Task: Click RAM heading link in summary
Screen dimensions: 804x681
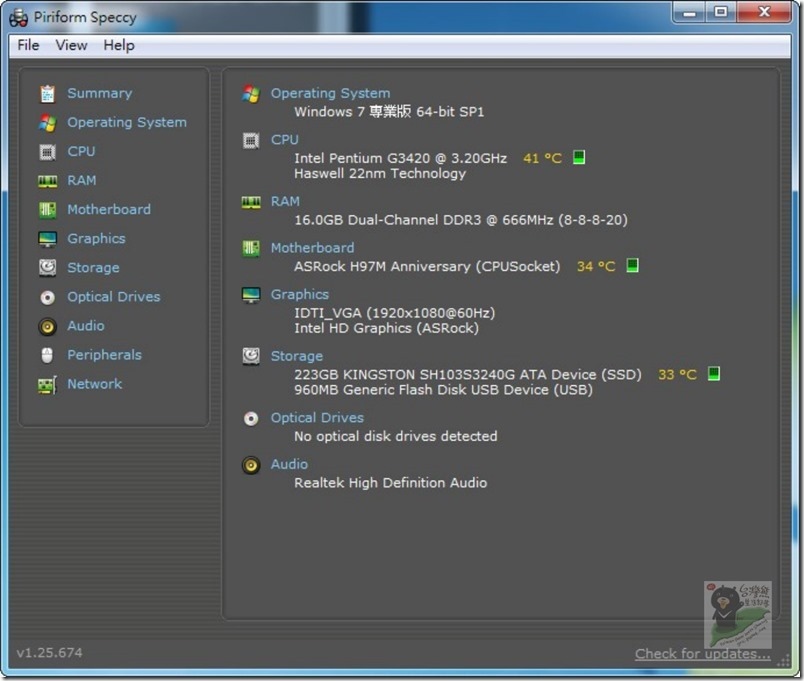Action: click(x=285, y=201)
